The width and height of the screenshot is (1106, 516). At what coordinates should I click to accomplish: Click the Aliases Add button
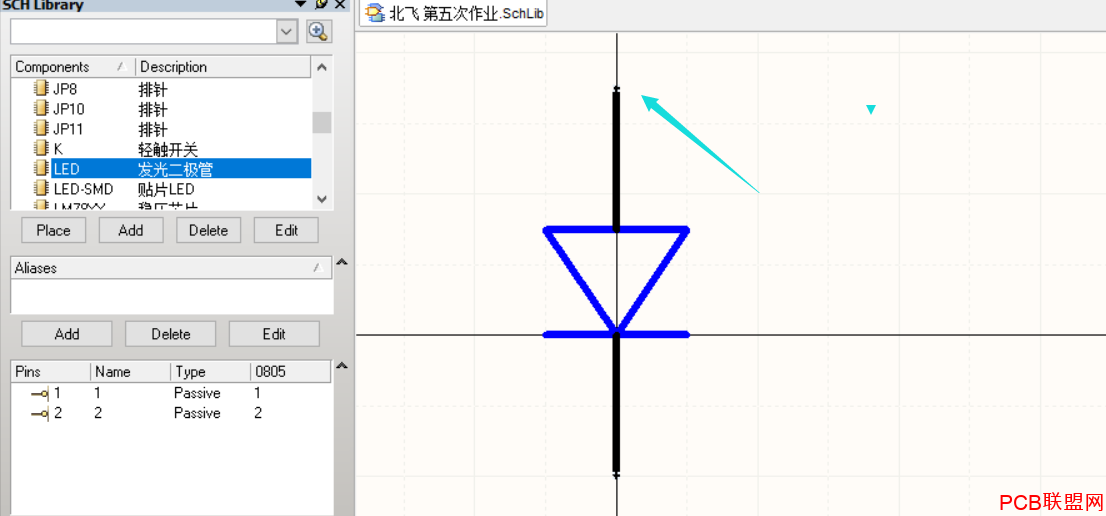click(67, 334)
